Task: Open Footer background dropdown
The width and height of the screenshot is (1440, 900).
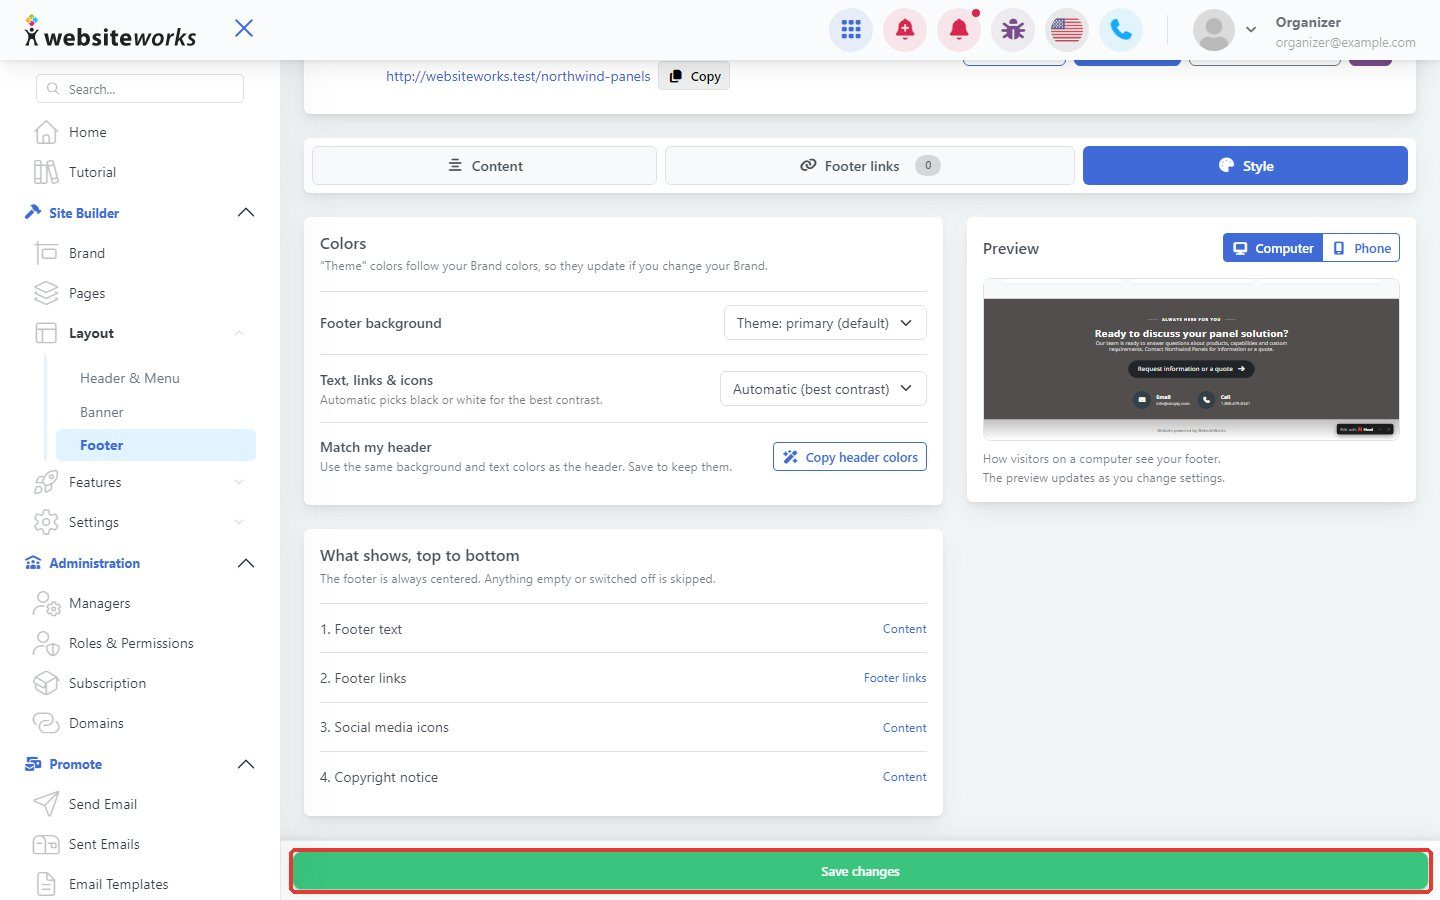Action: coord(825,323)
